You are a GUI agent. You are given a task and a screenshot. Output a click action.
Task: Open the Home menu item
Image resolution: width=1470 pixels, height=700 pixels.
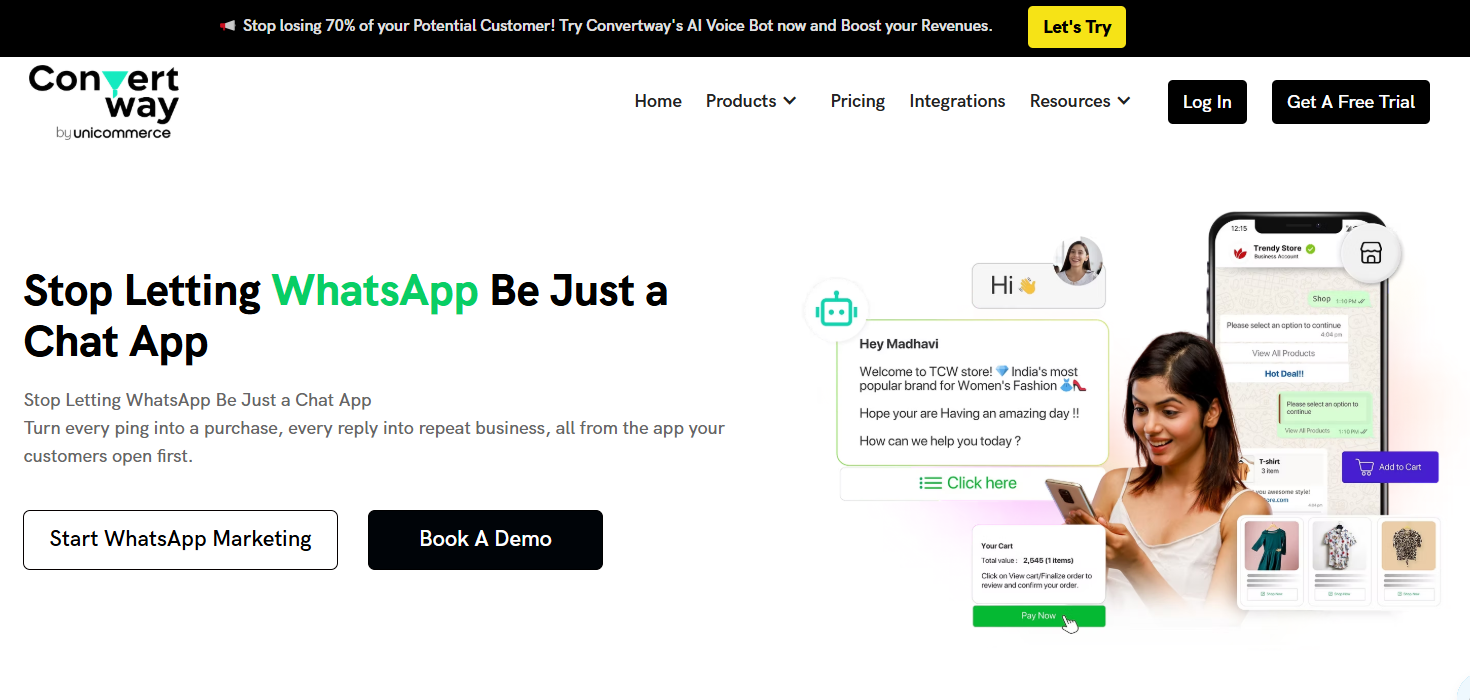658,101
